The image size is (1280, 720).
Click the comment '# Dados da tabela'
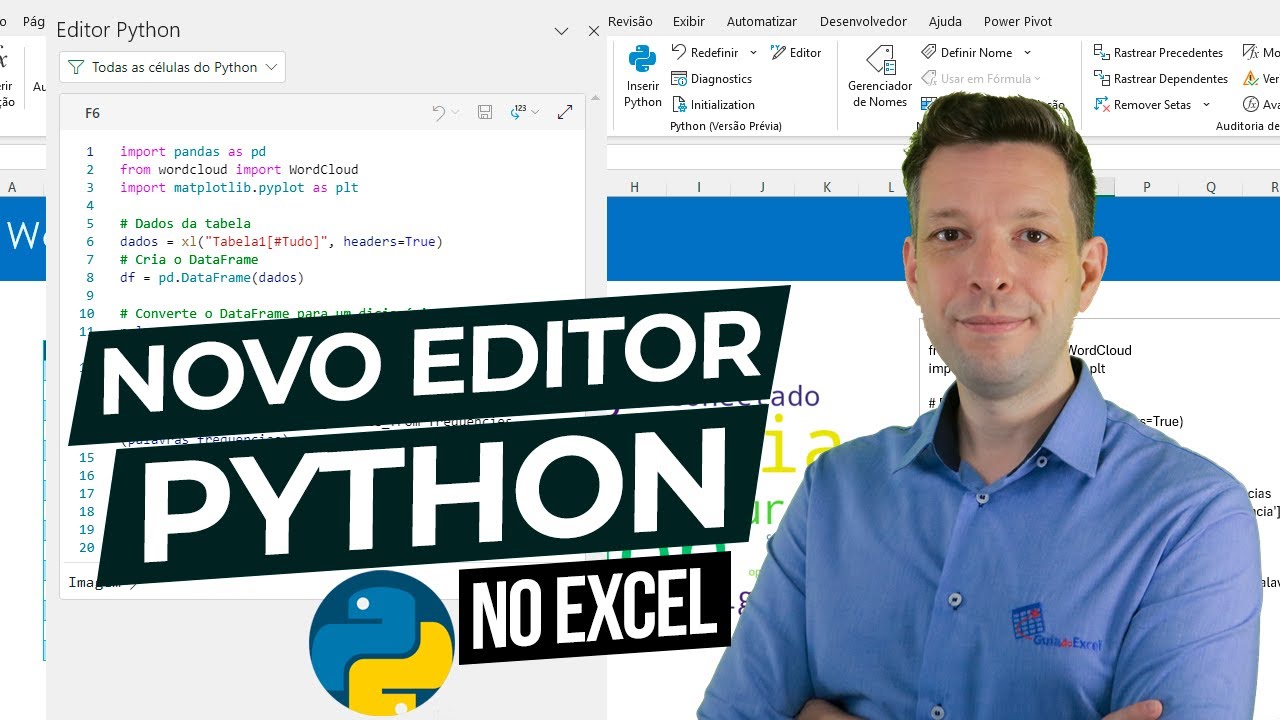(185, 224)
